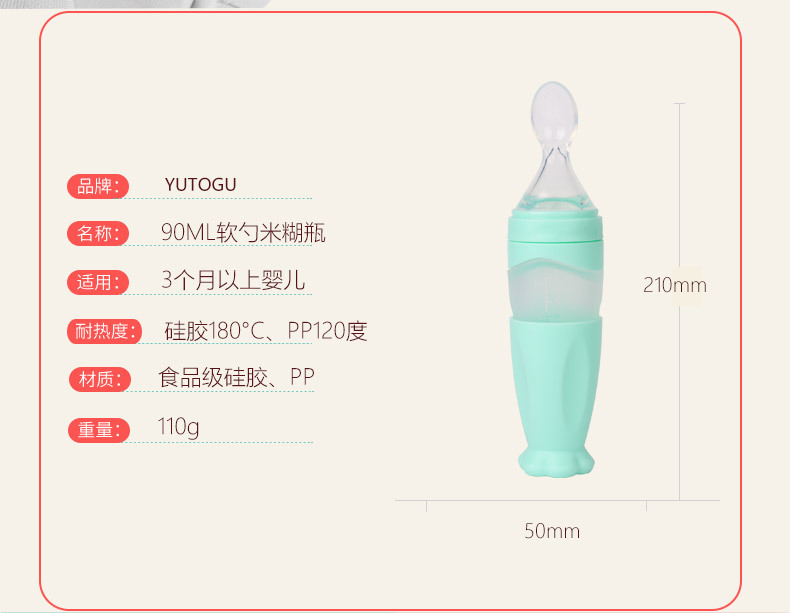Click the red 材质 material label

(x=100, y=379)
